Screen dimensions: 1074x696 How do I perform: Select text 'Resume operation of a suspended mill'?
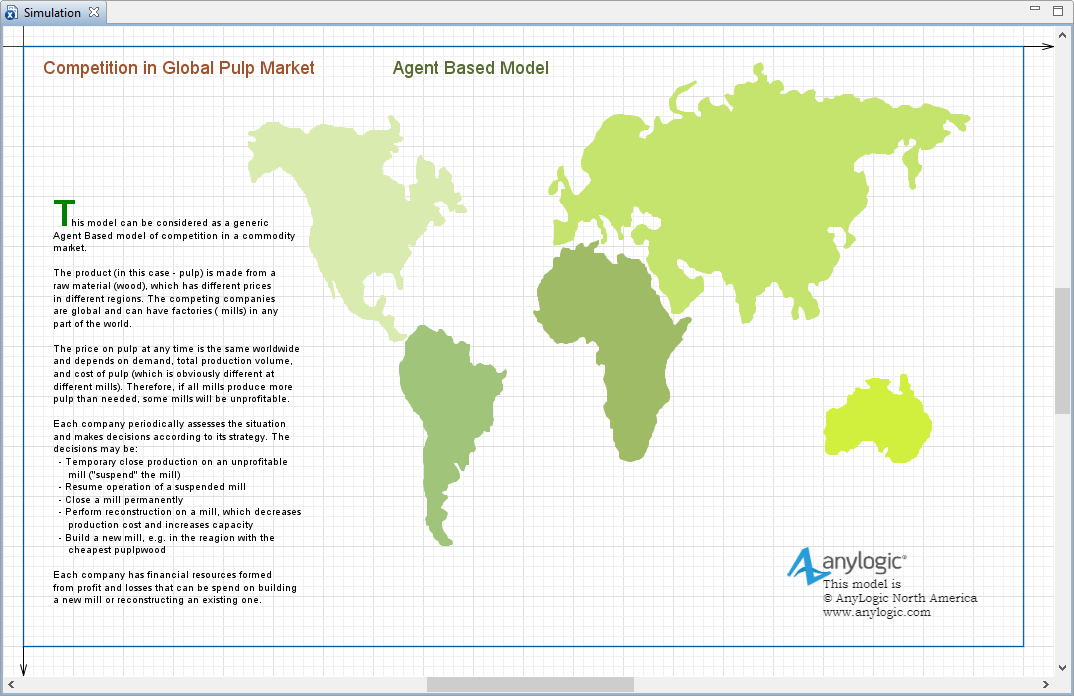(x=155, y=487)
